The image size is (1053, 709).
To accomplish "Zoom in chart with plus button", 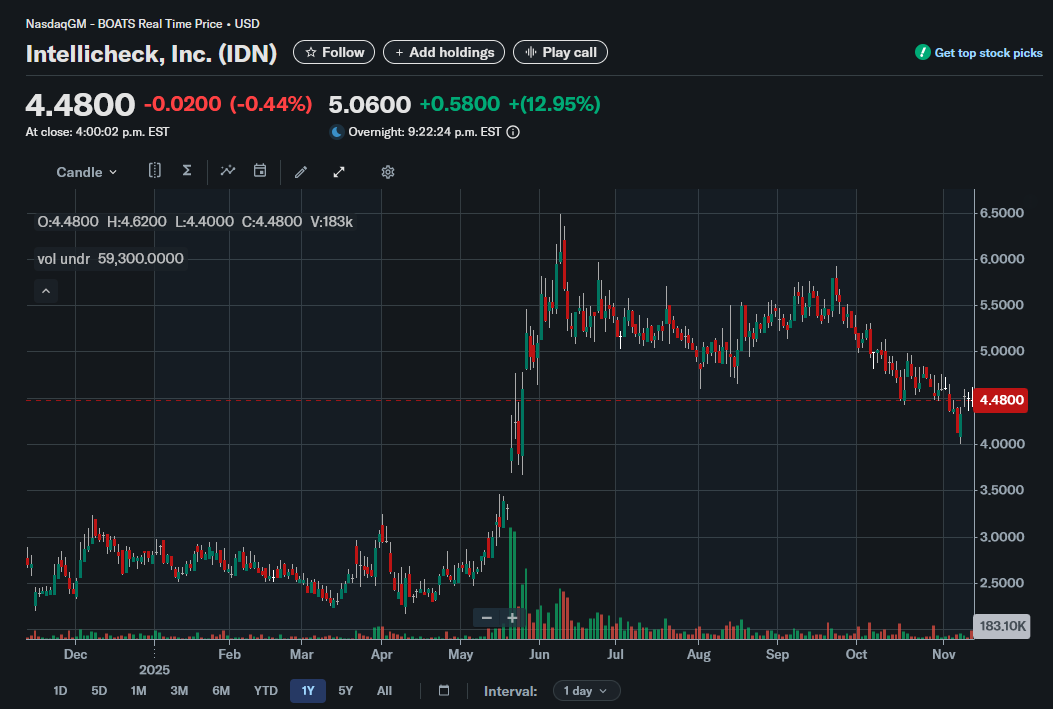I will pyautogui.click(x=512, y=618).
